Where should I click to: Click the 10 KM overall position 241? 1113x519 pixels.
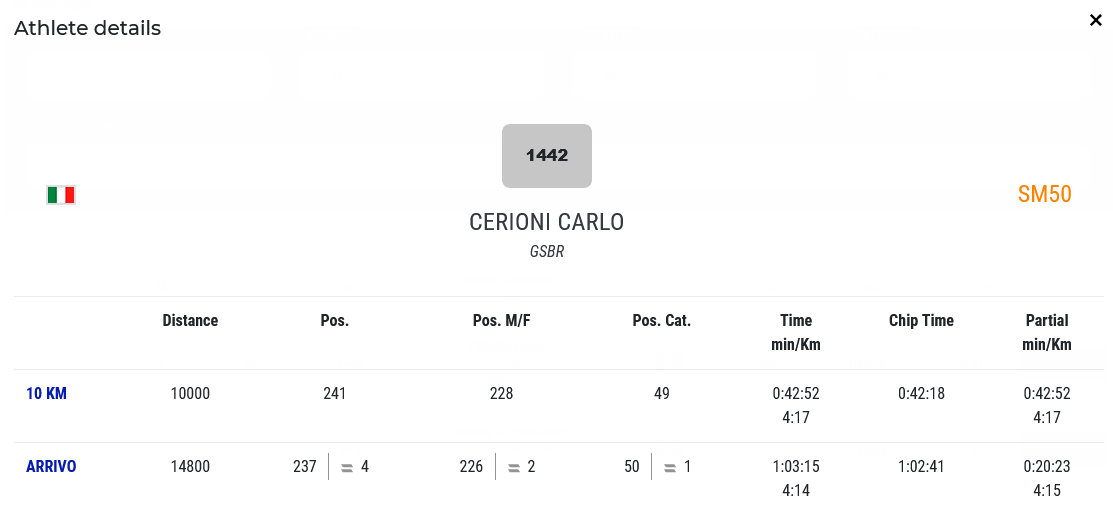[x=334, y=394]
